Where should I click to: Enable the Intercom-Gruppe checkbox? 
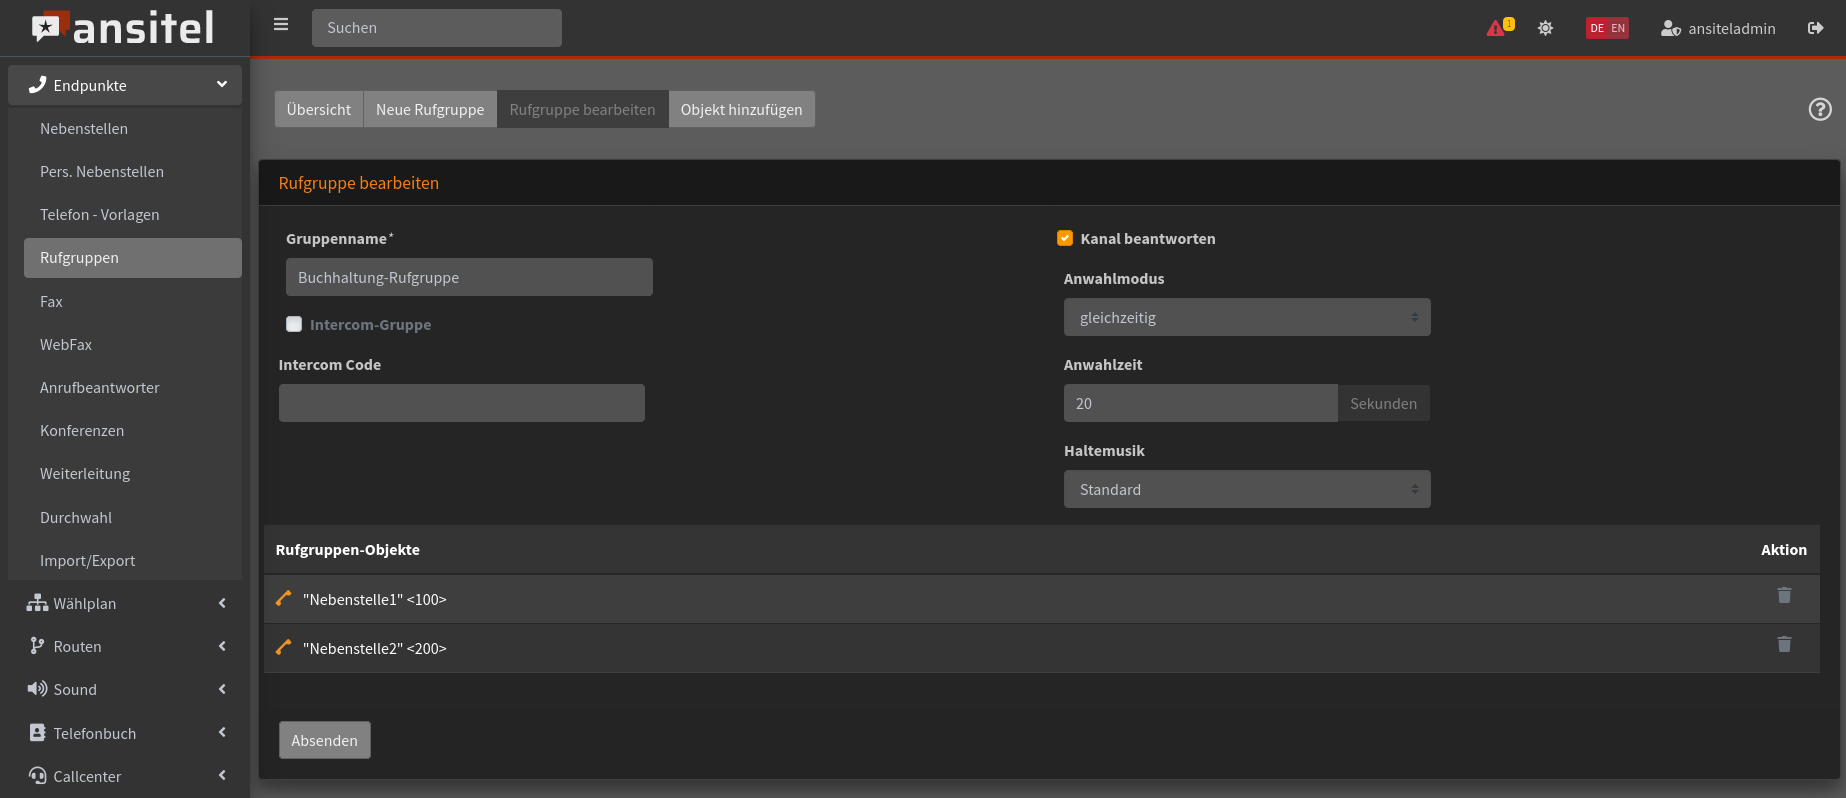point(294,324)
